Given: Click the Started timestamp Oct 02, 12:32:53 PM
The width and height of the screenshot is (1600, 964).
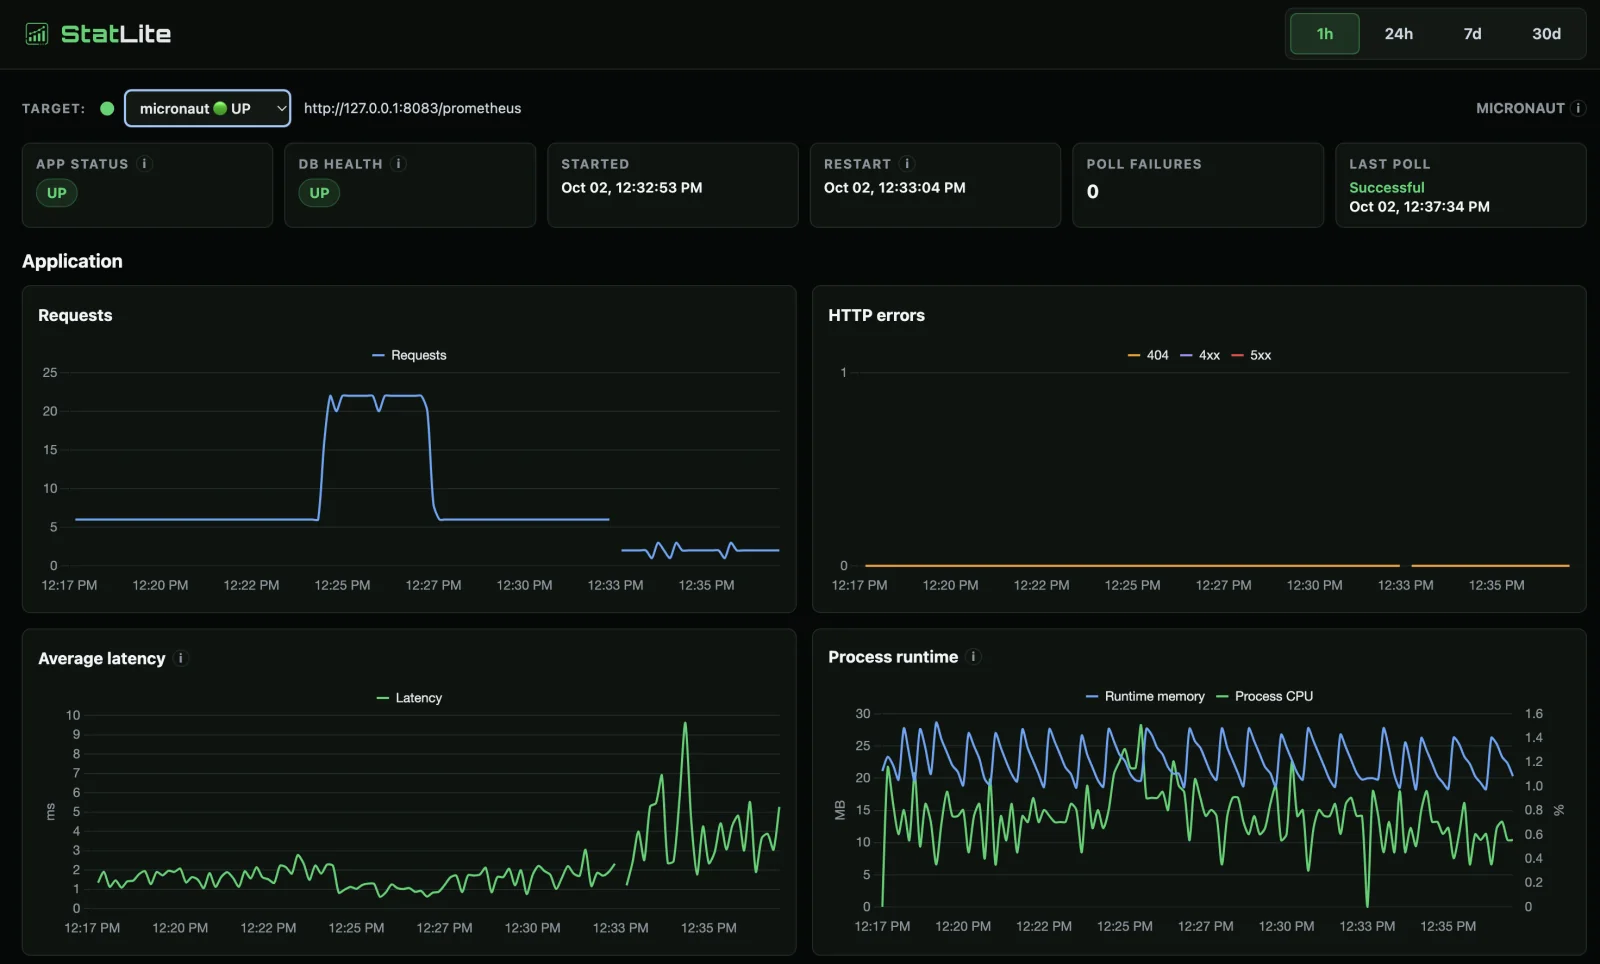Looking at the screenshot, I should [x=632, y=188].
